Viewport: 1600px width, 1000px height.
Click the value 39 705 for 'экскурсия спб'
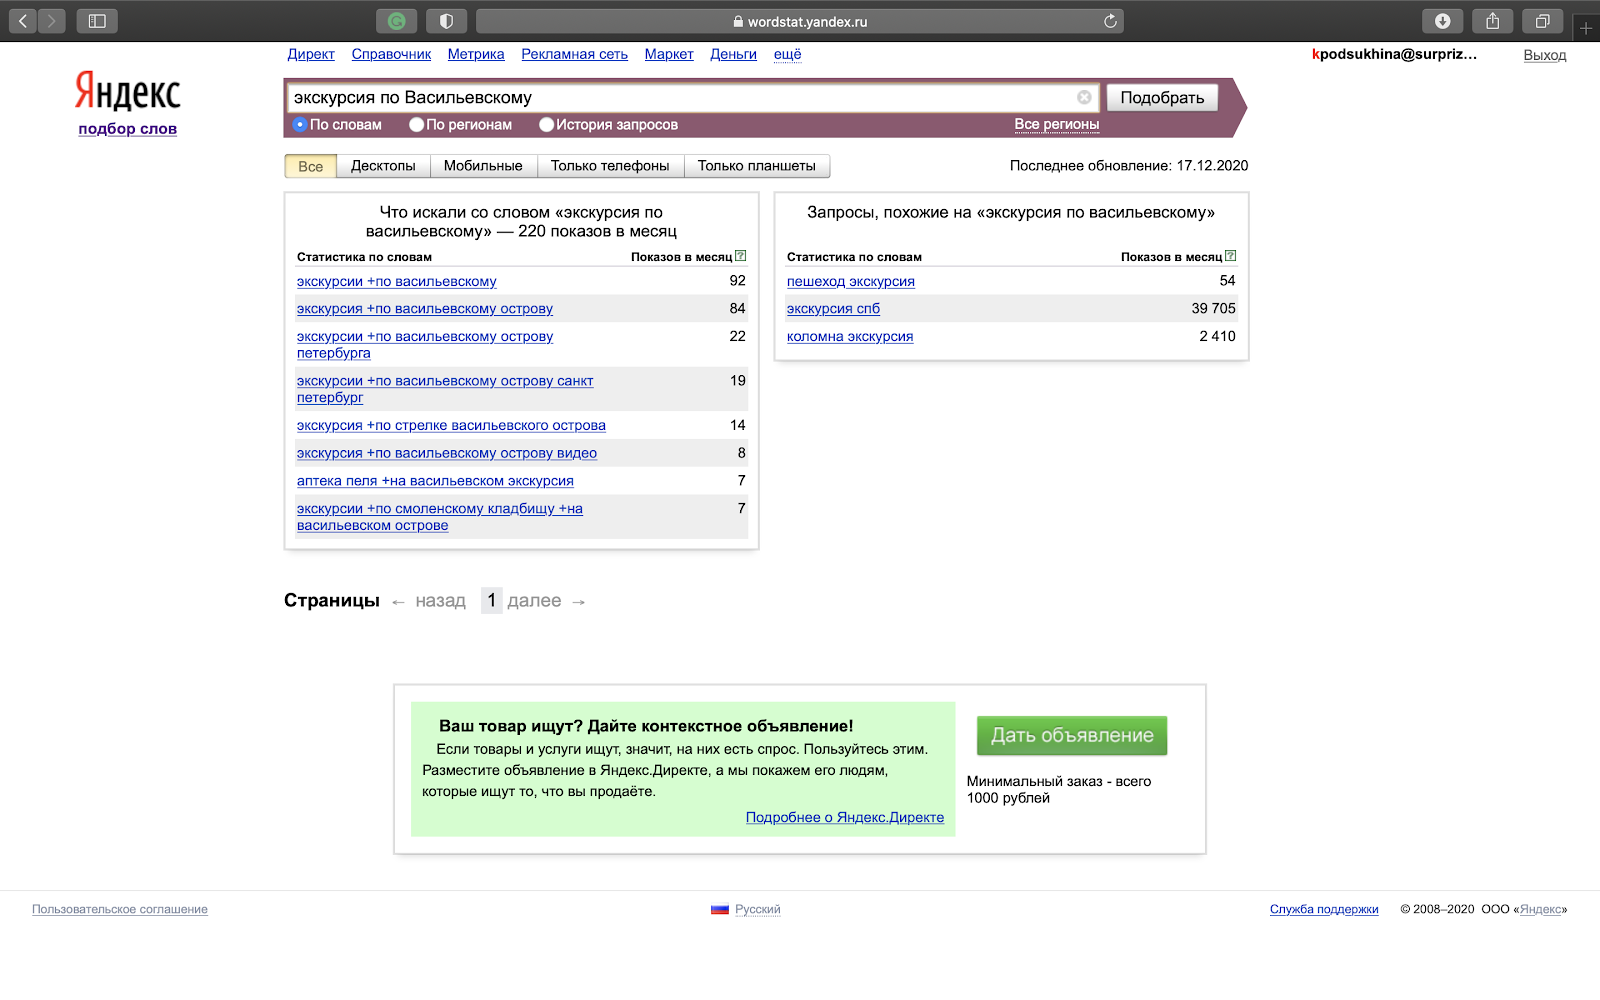pyautogui.click(x=1213, y=308)
